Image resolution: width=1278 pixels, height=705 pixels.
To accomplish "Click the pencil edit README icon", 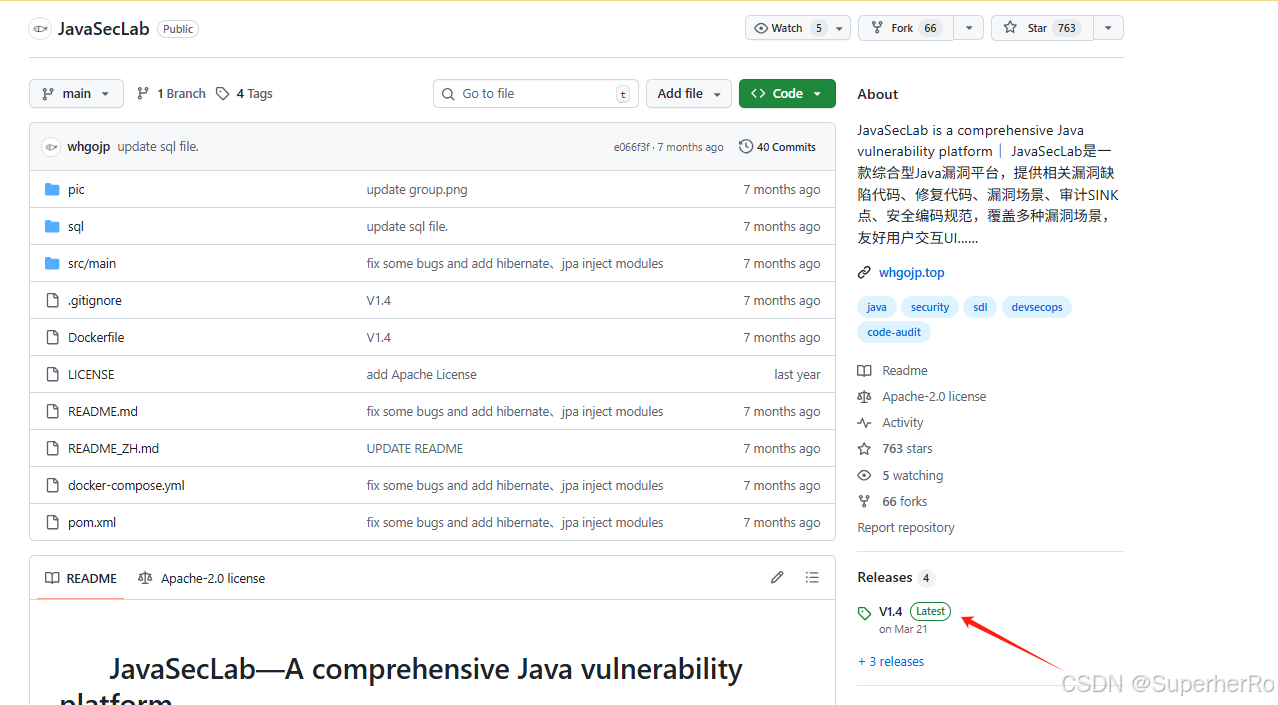I will pyautogui.click(x=777, y=577).
